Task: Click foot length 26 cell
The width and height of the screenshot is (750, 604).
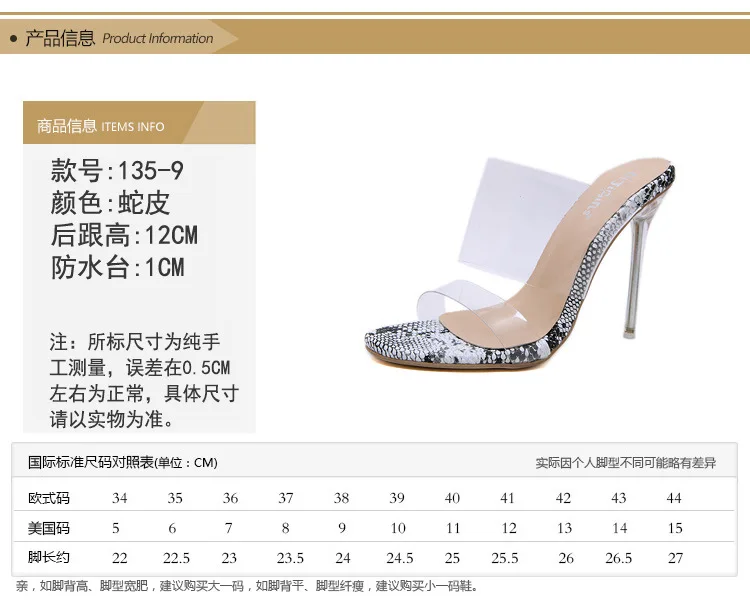Action: (x=566, y=558)
